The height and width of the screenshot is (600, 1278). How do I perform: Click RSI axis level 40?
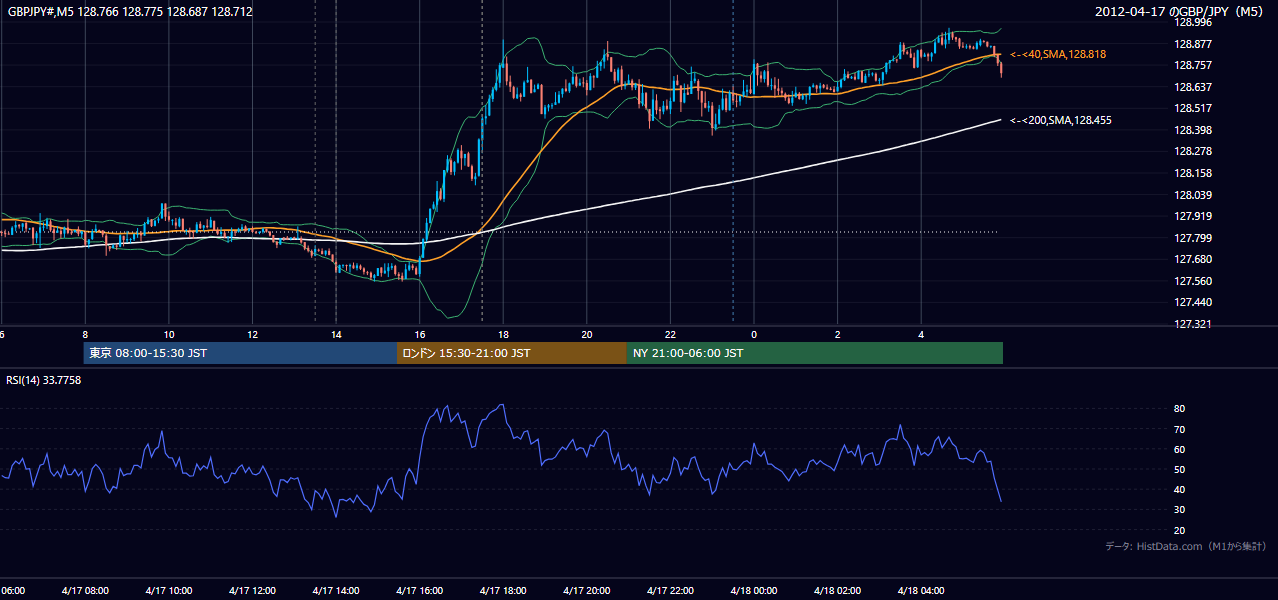pos(1179,489)
